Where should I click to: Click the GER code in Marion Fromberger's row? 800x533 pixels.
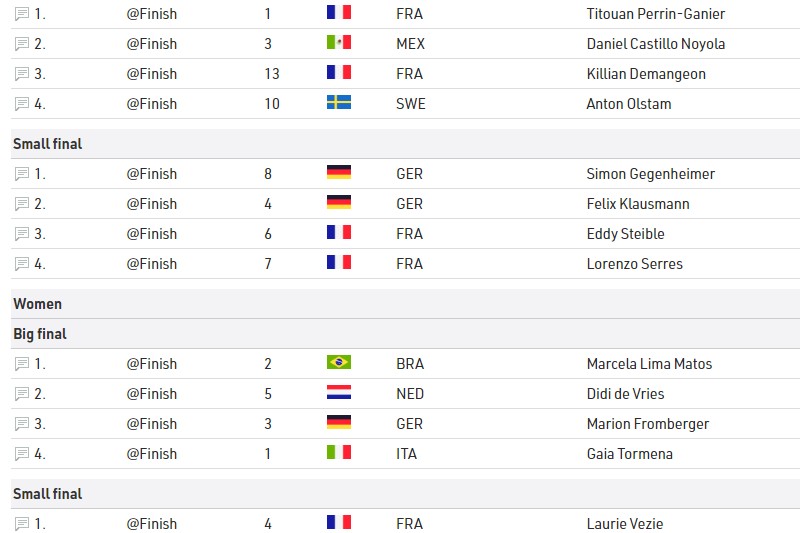(409, 424)
